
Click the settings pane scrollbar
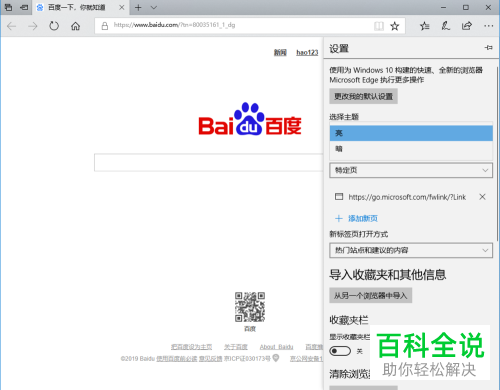(x=498, y=153)
